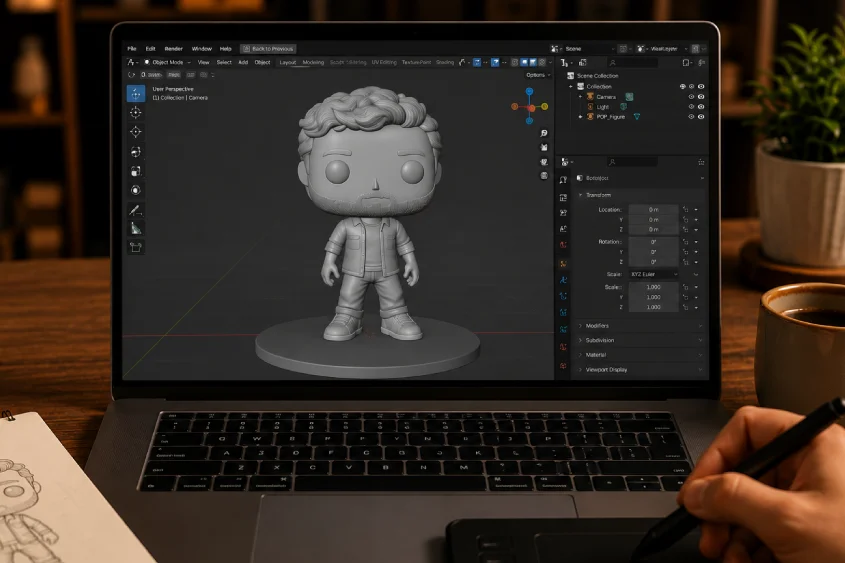
Task: Open the viewport Object menu
Action: click(262, 62)
